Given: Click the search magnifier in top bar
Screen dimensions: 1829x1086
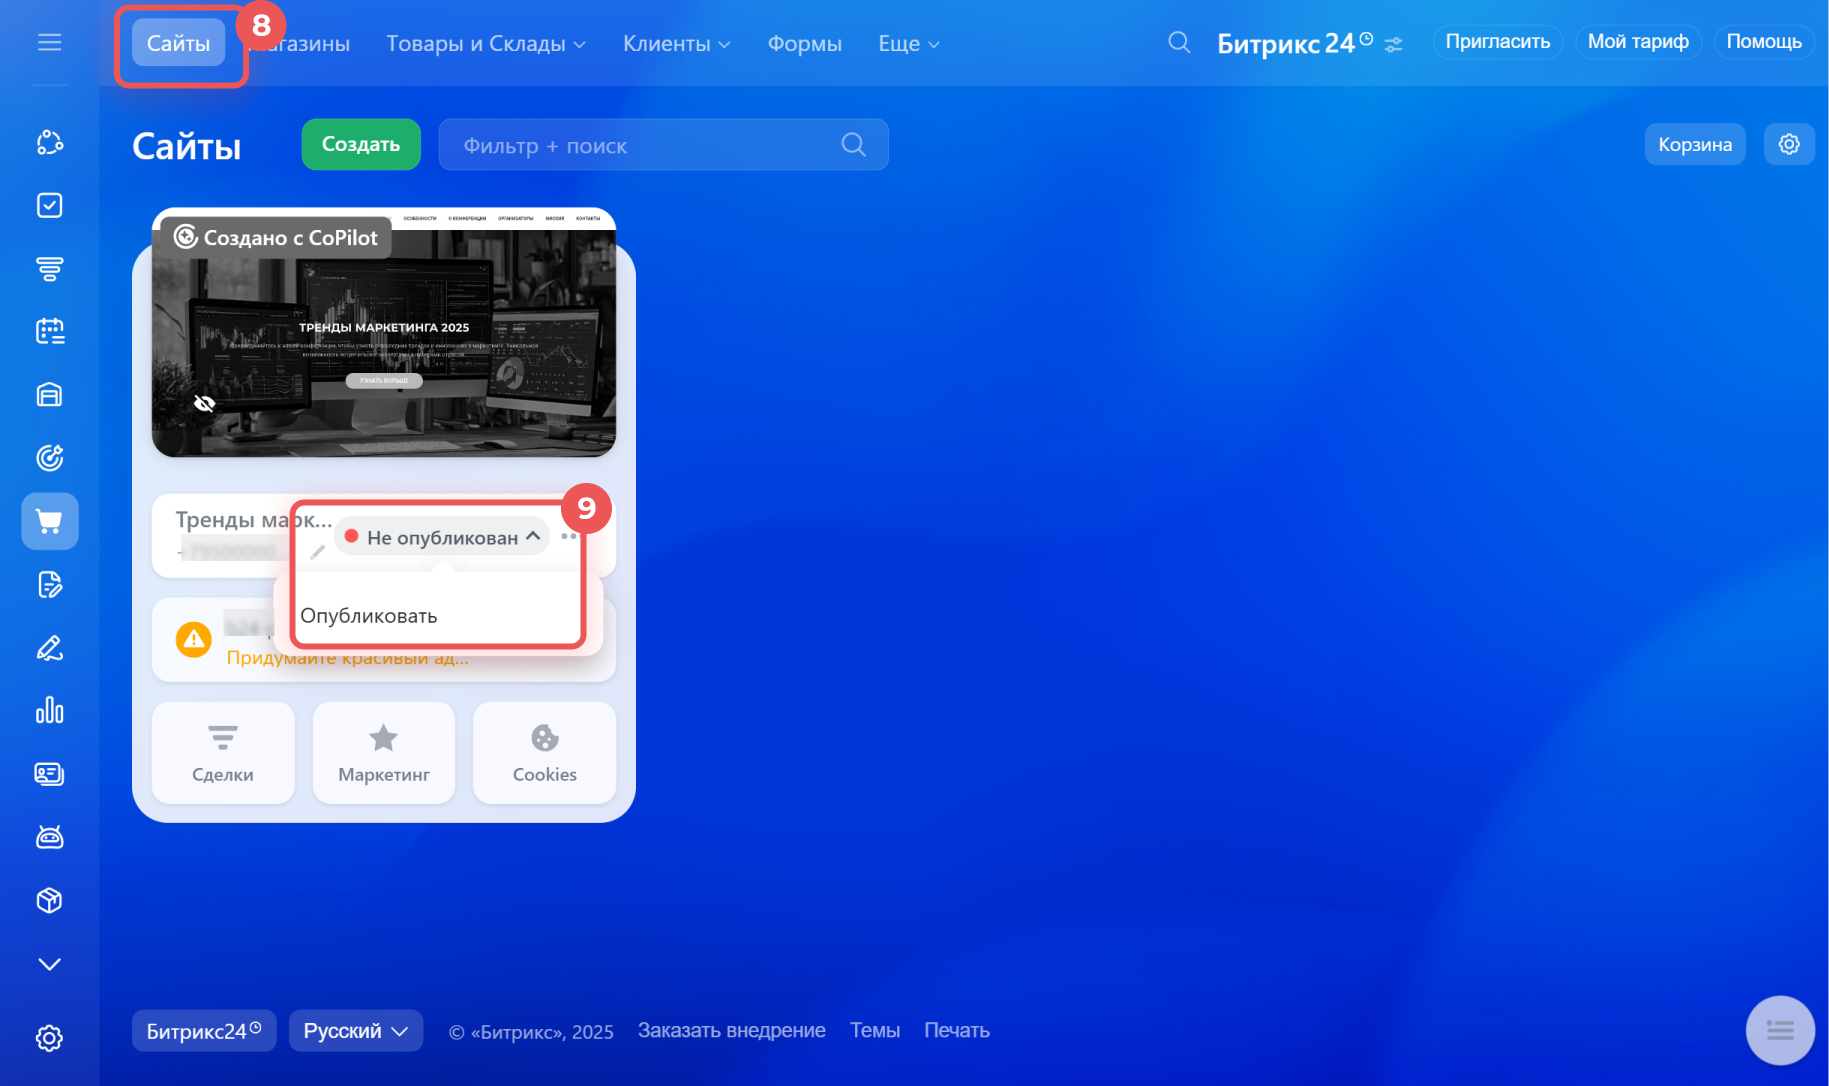Looking at the screenshot, I should pyautogui.click(x=1179, y=42).
